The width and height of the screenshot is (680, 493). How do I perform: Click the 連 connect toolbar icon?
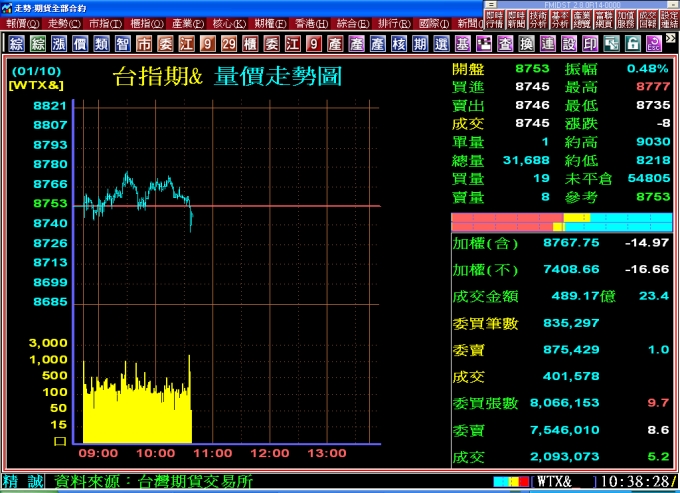(548, 44)
